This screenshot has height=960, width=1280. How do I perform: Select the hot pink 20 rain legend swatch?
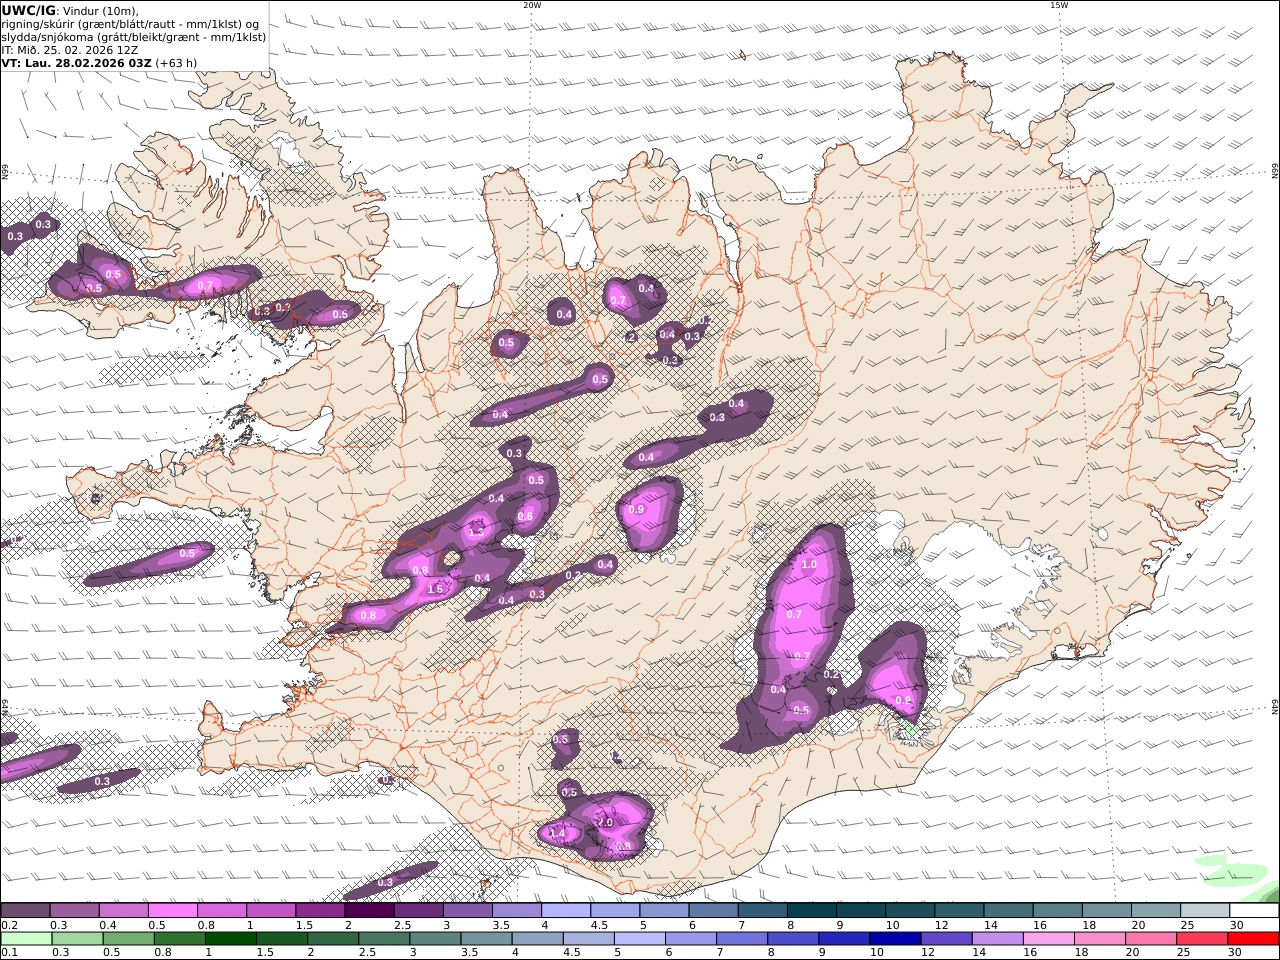point(1150,939)
